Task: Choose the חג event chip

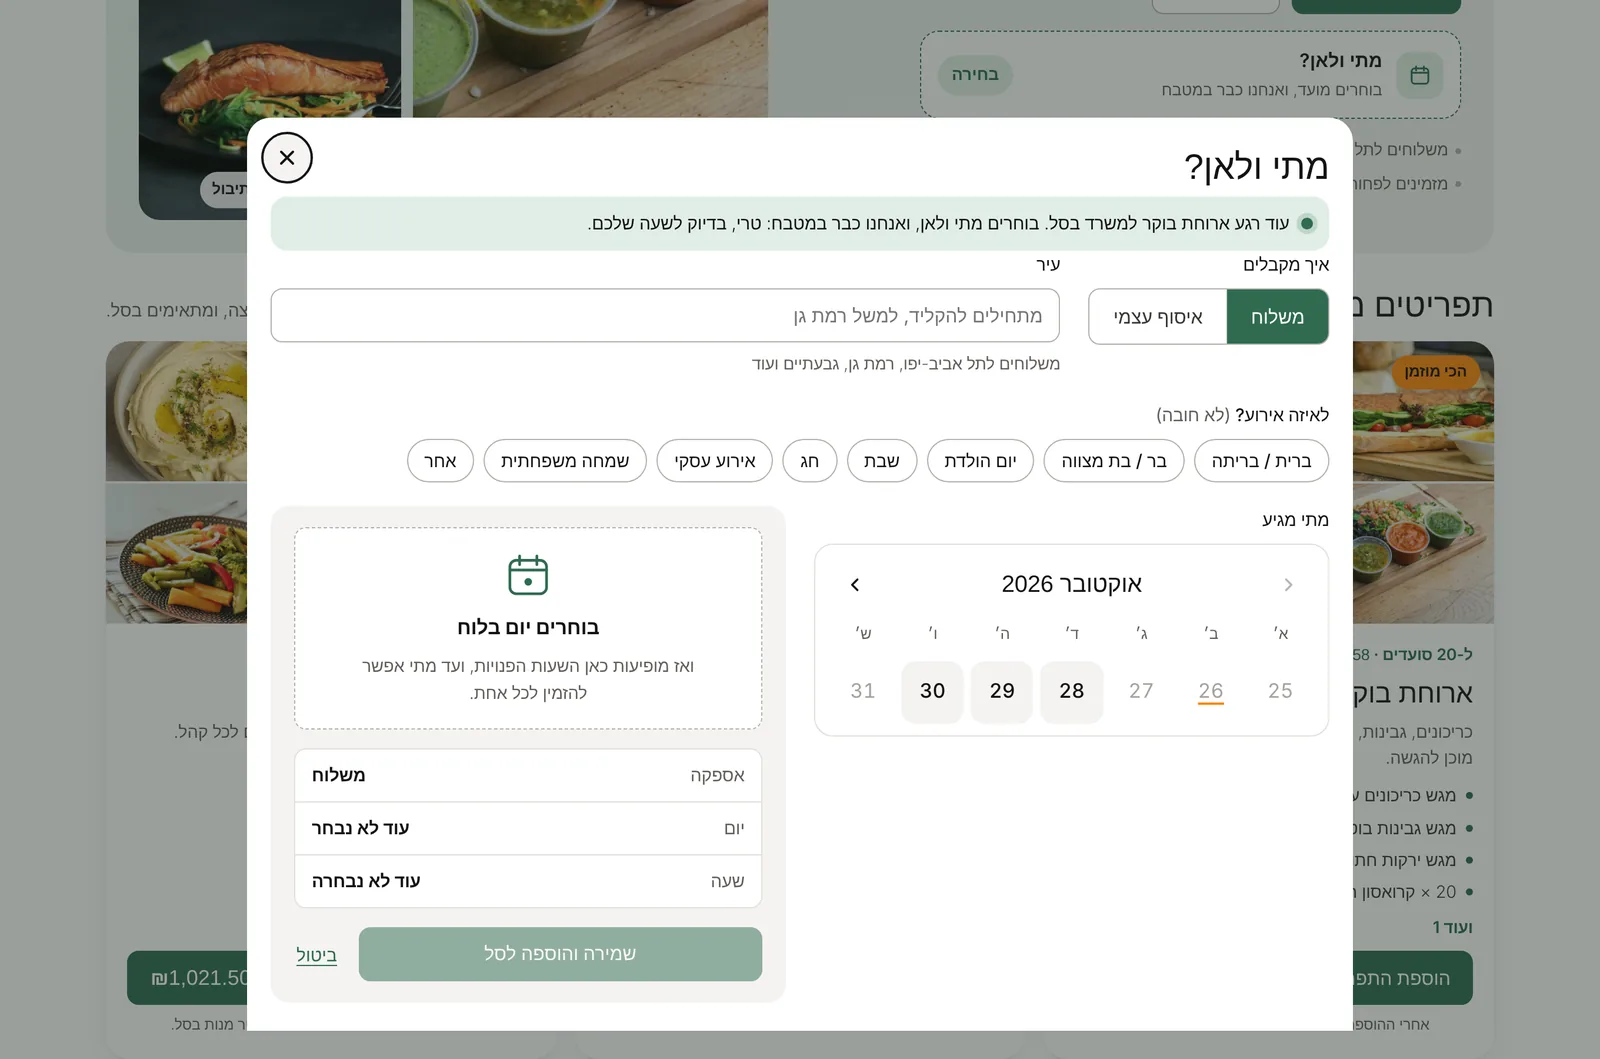Action: (810, 461)
